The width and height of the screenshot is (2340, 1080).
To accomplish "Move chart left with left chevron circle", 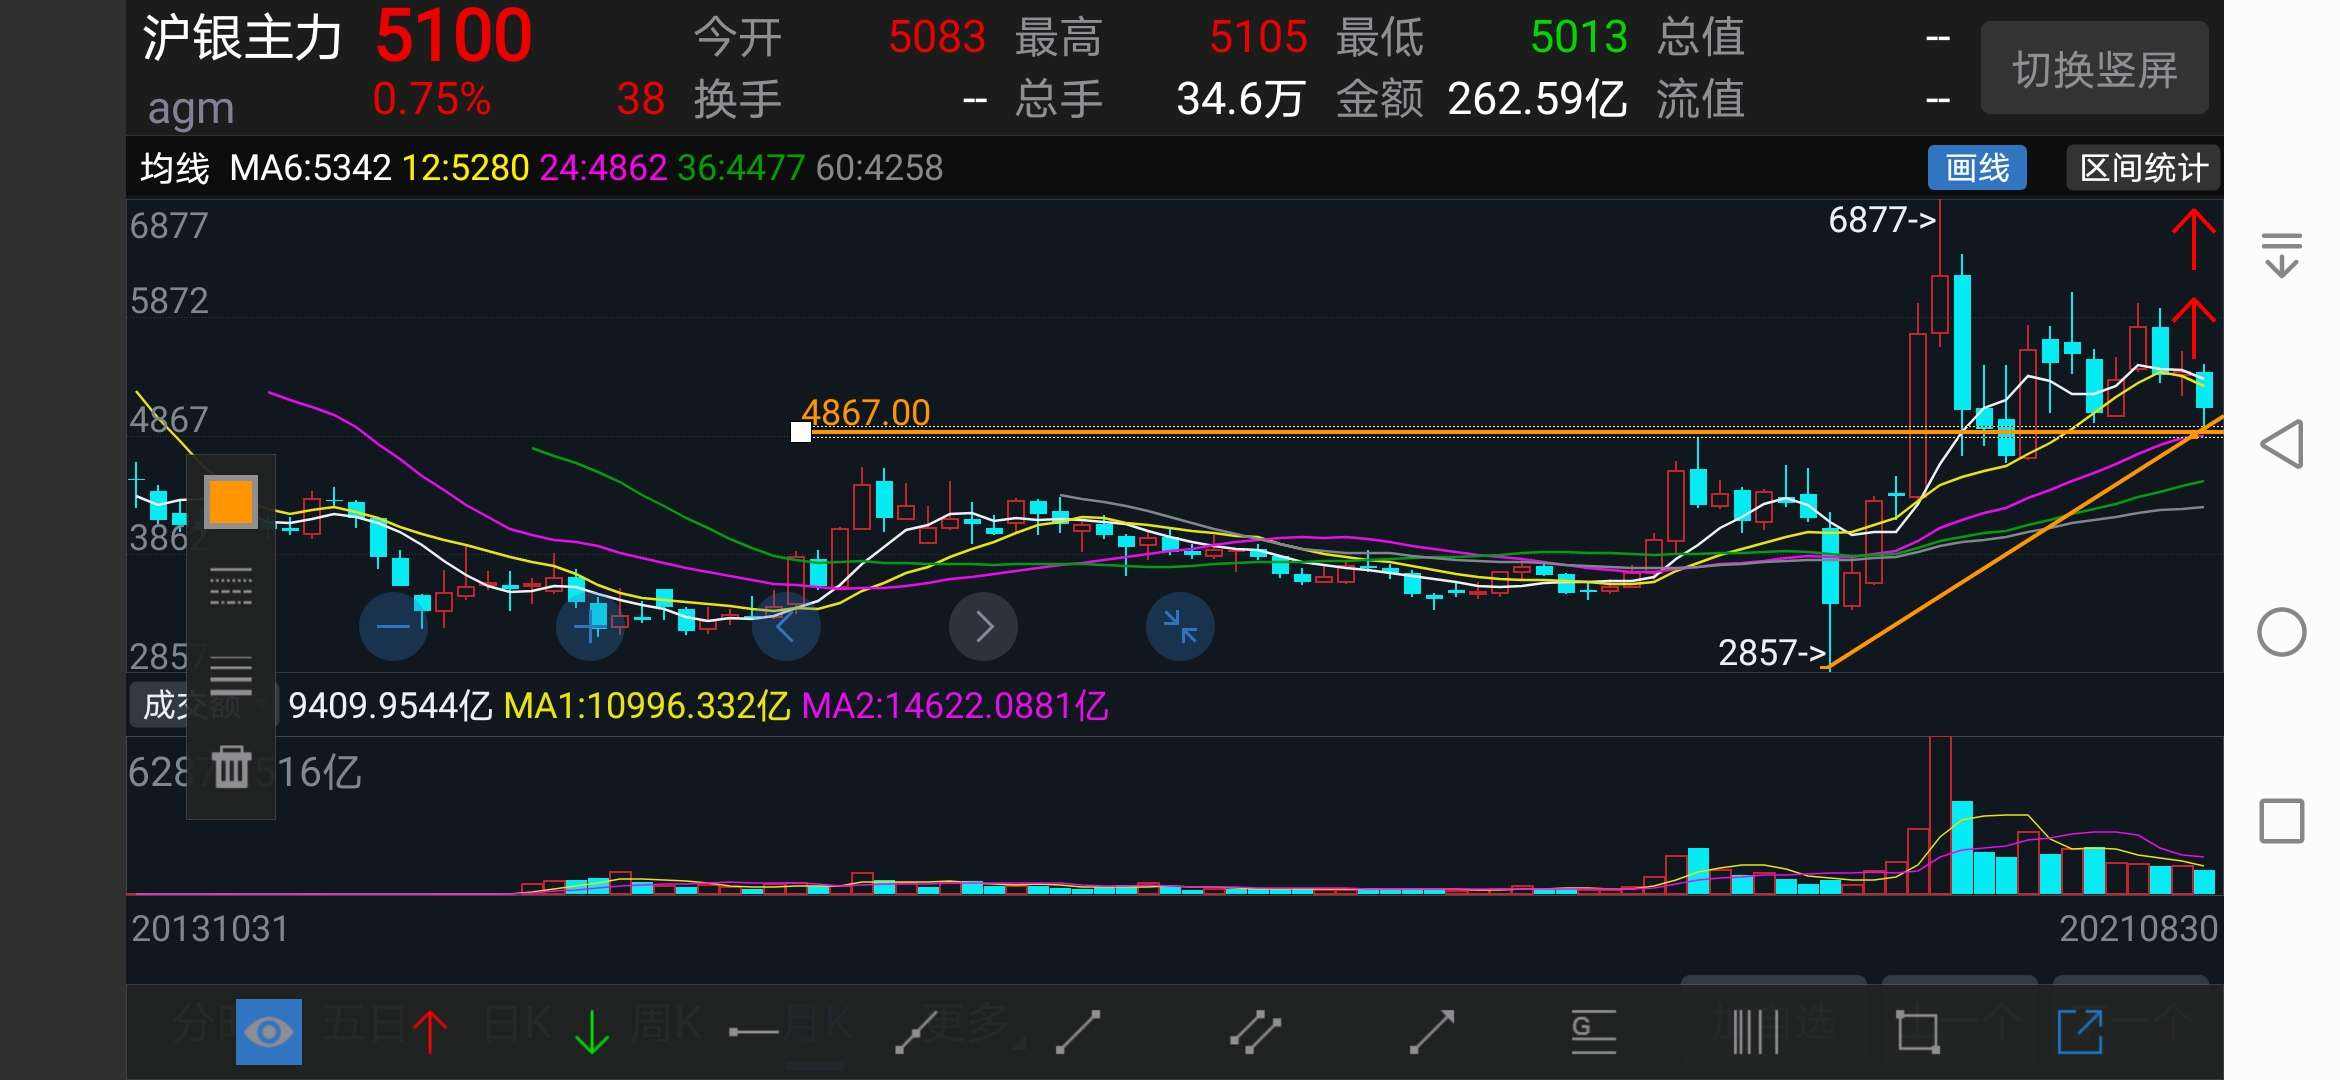I will (786, 627).
